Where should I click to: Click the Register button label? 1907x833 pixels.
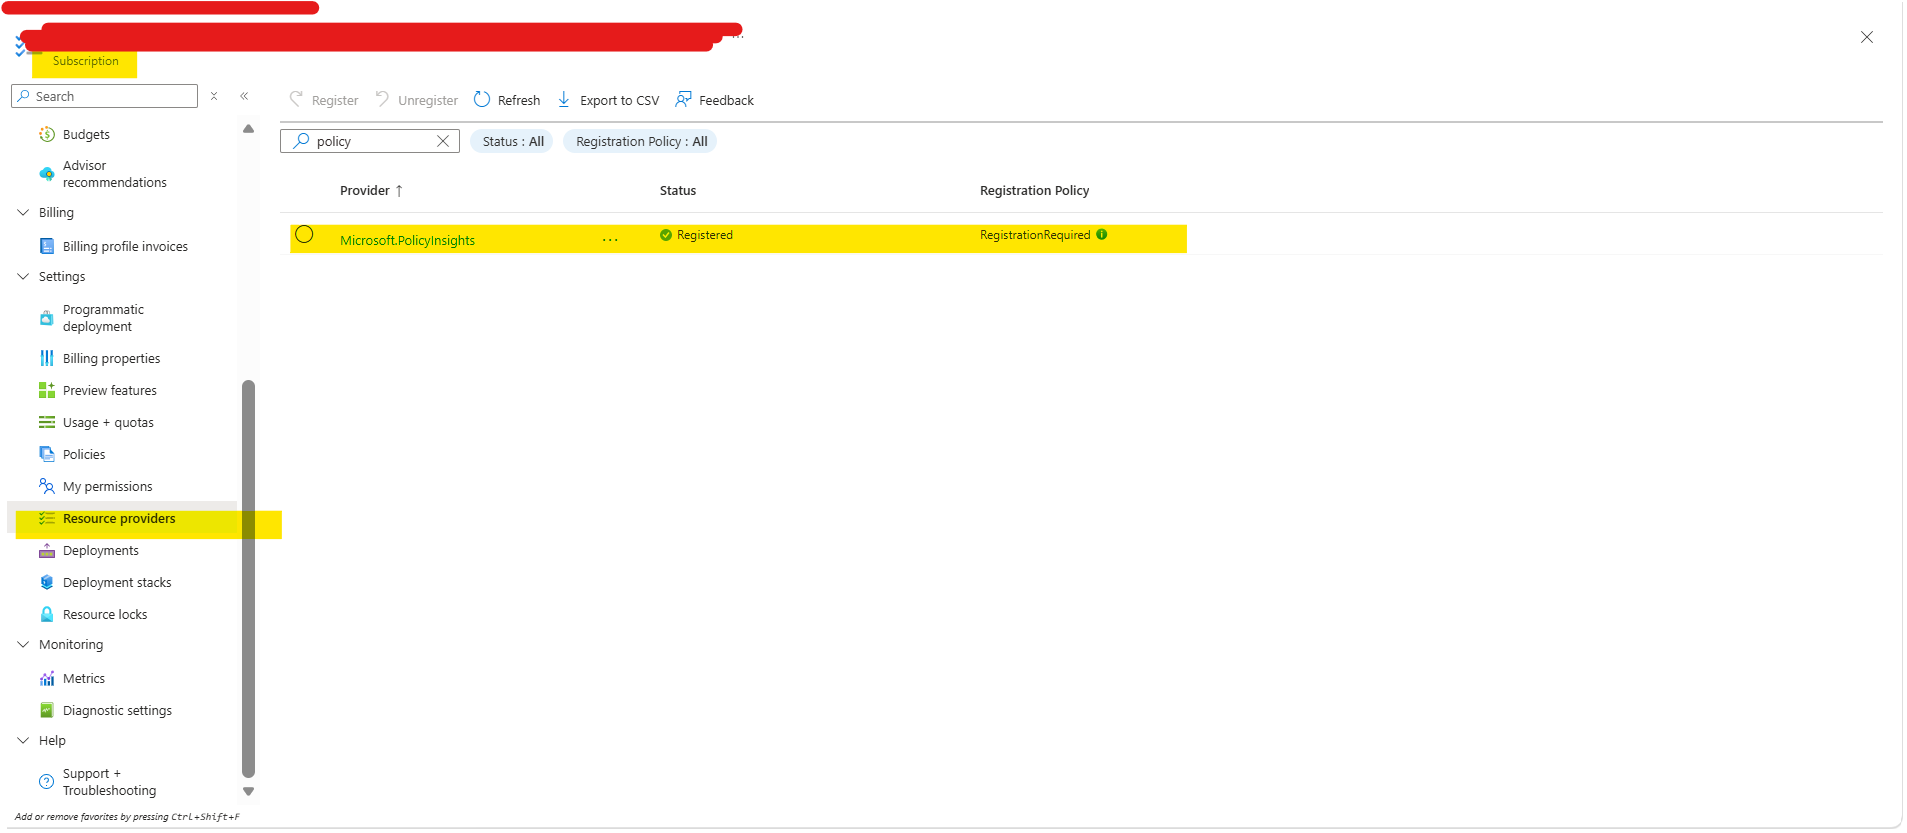pos(335,100)
